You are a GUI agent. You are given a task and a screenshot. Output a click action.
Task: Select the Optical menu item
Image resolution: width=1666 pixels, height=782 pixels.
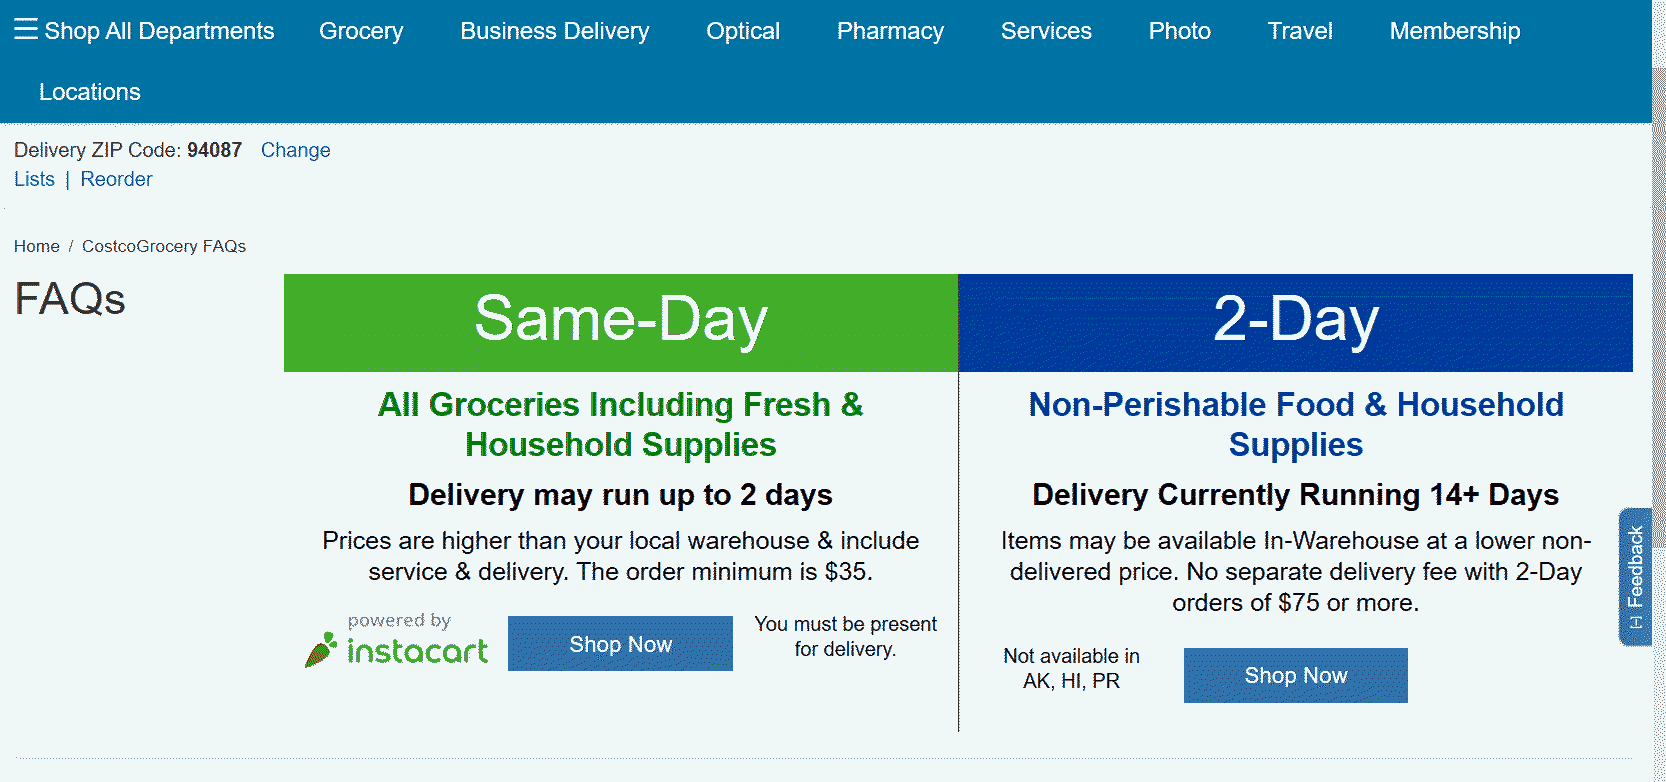742,31
